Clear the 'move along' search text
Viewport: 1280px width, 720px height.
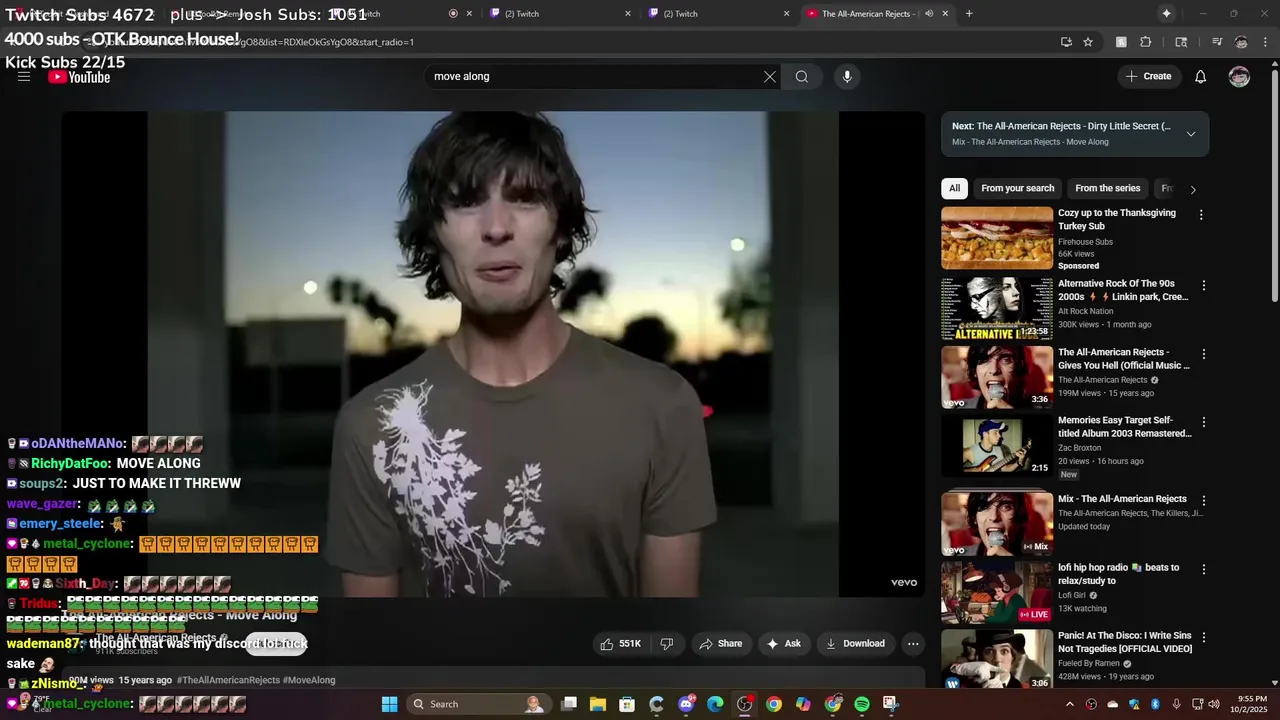click(x=770, y=77)
